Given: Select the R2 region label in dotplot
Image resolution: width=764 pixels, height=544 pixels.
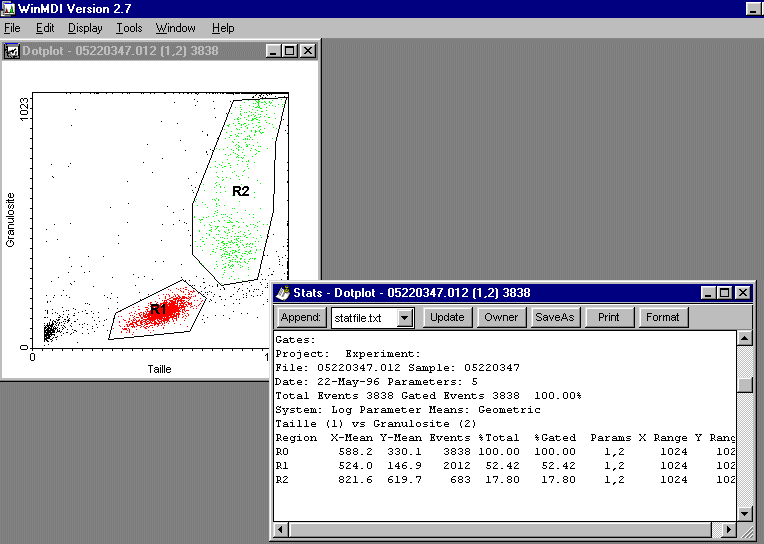Looking at the screenshot, I should tap(240, 191).
